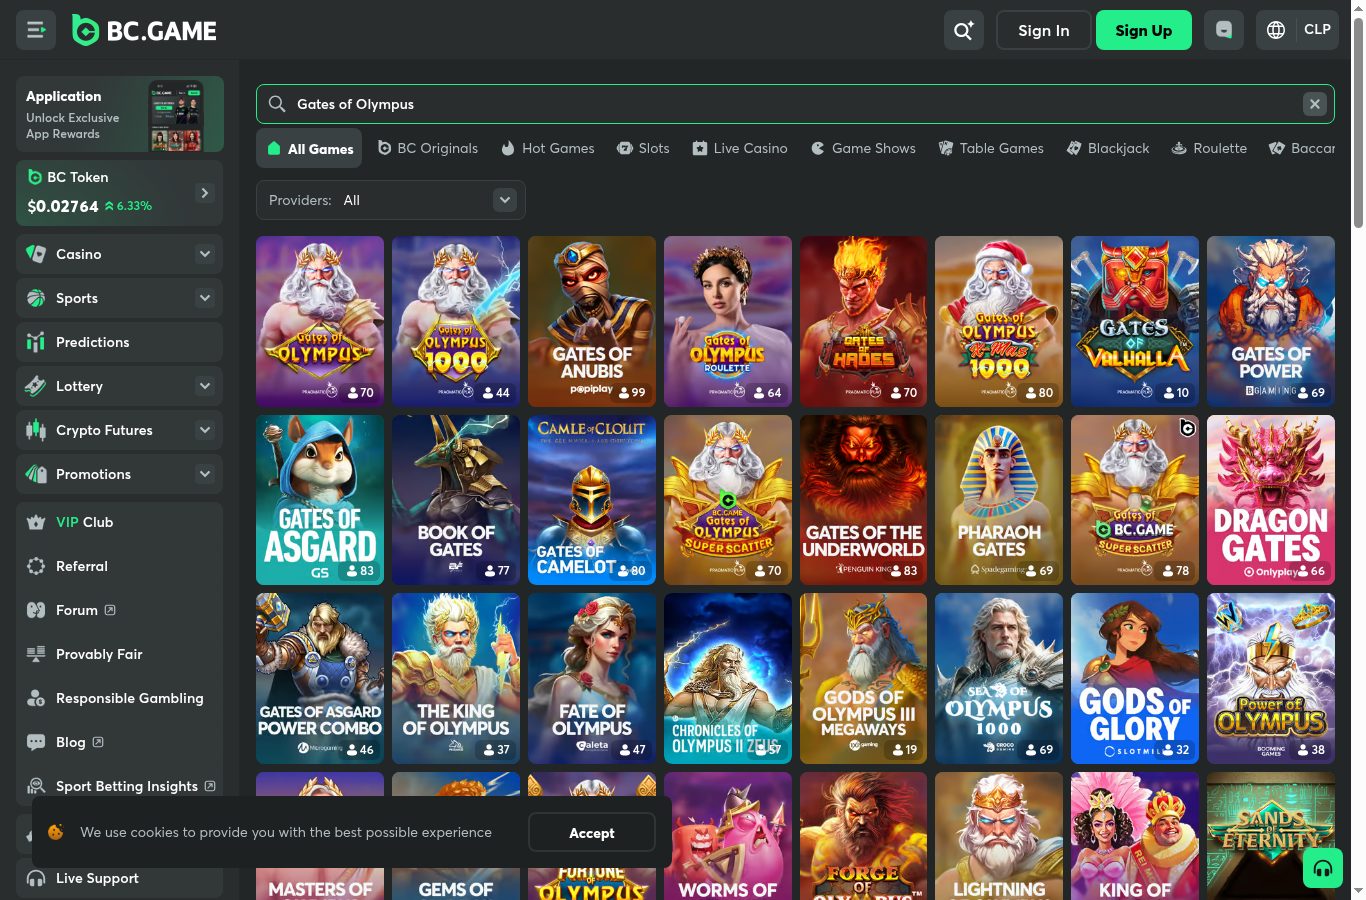Click the Predictions sidebar icon
1366x900 pixels.
tap(36, 342)
